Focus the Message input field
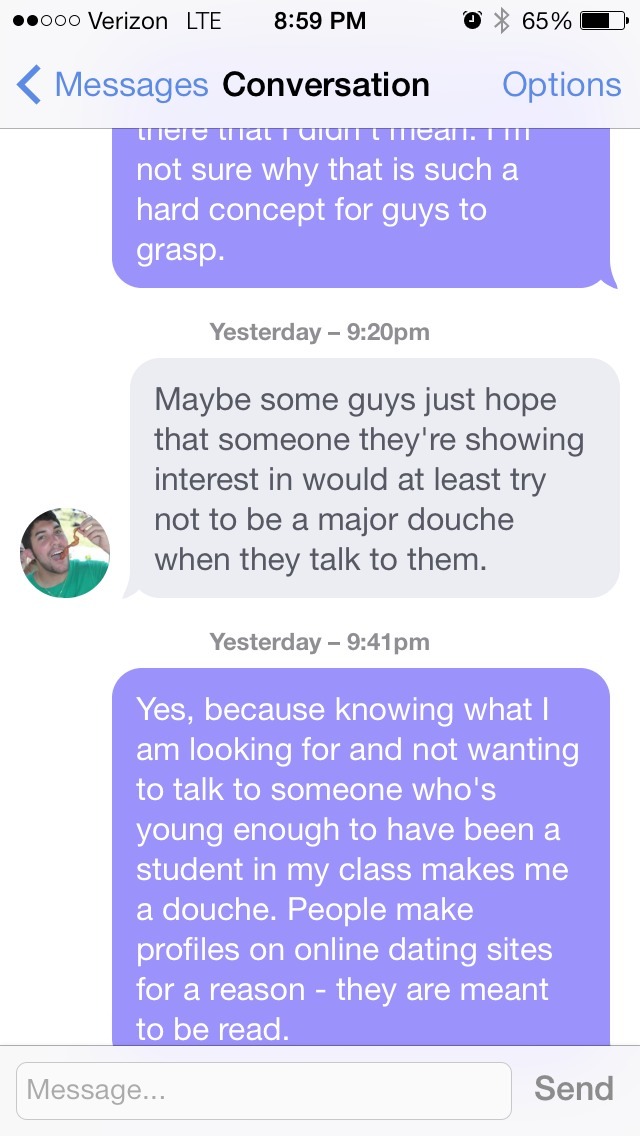This screenshot has width=640, height=1136. pyautogui.click(x=264, y=1089)
